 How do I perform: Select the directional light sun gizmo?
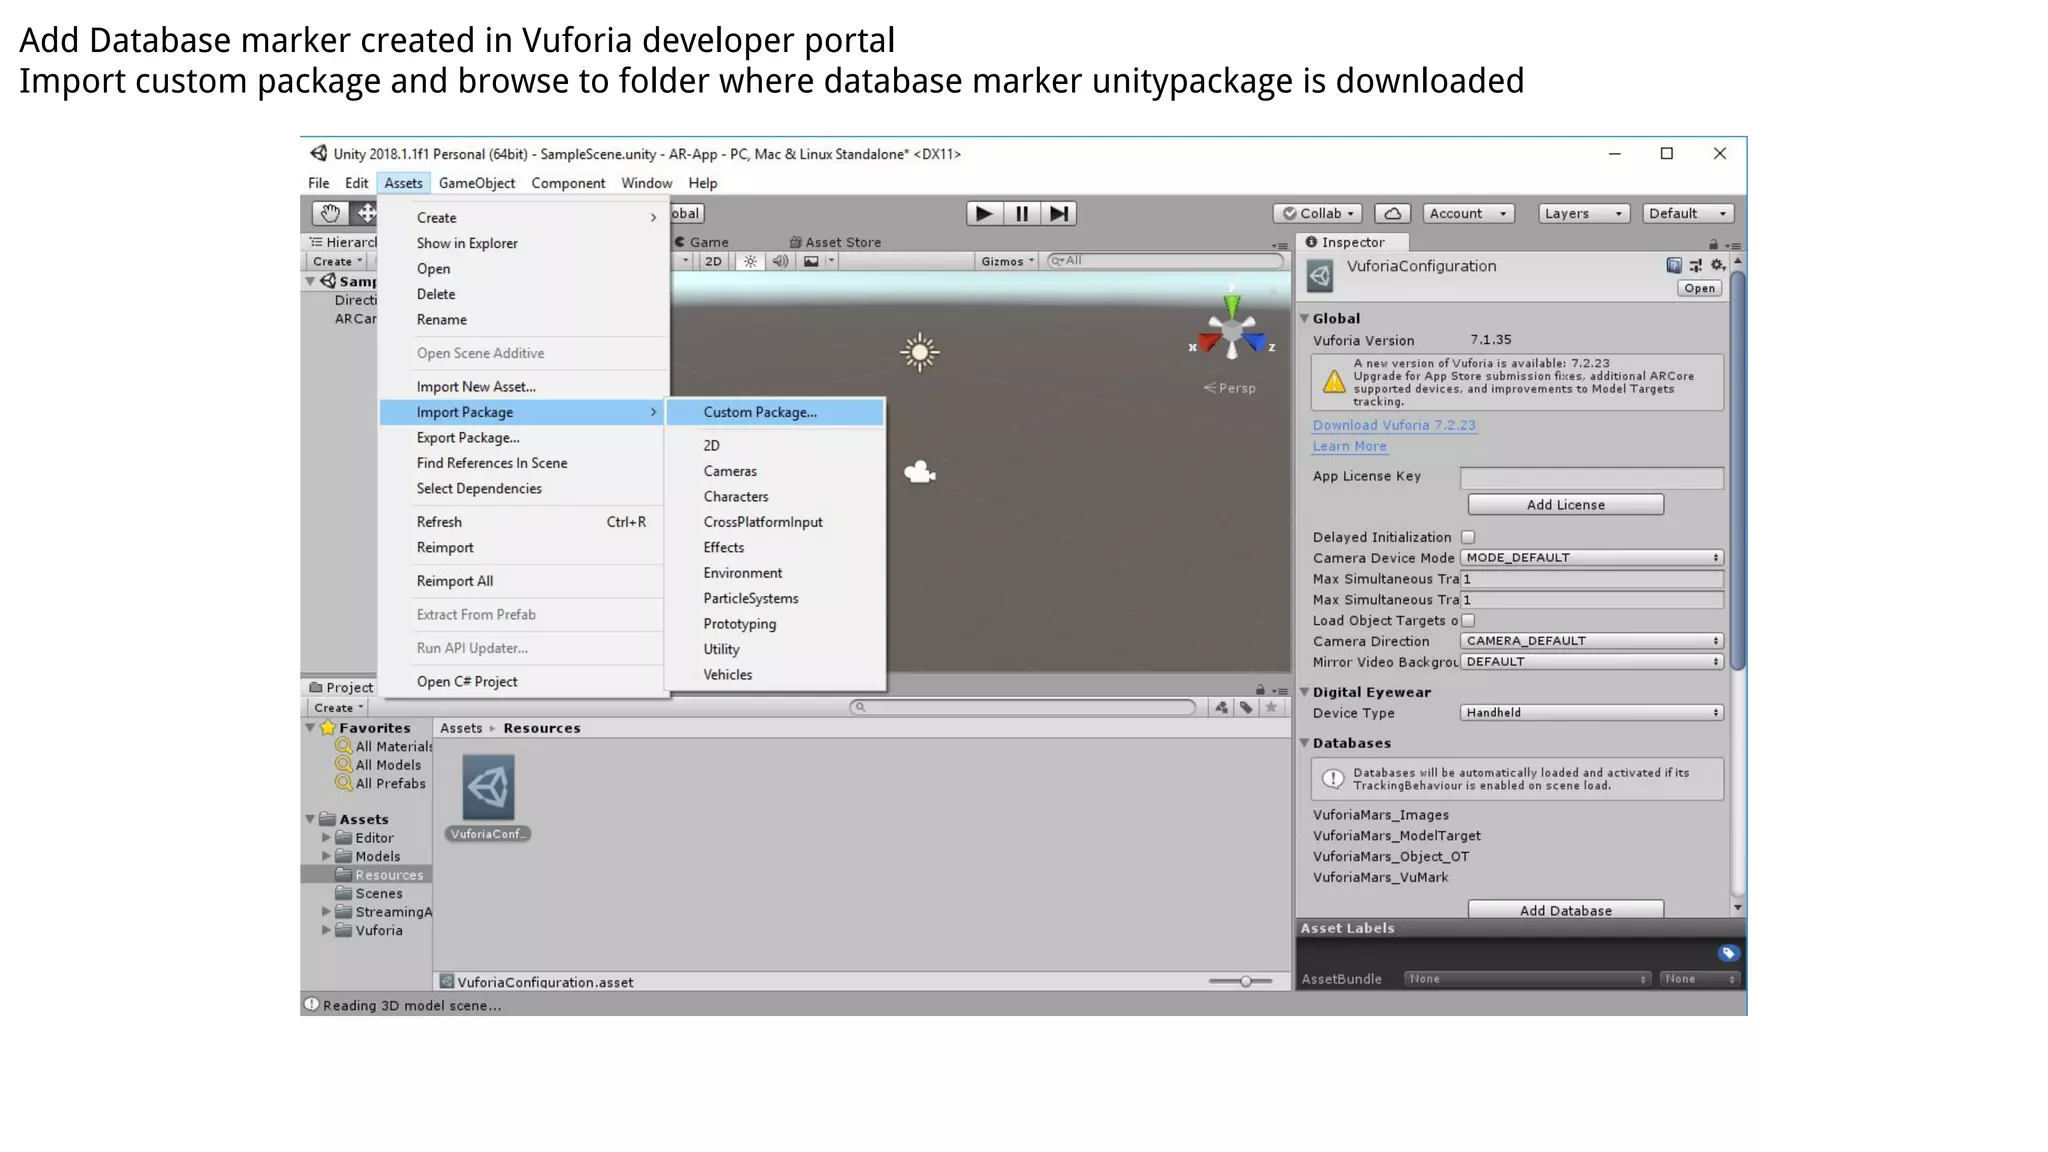(919, 352)
